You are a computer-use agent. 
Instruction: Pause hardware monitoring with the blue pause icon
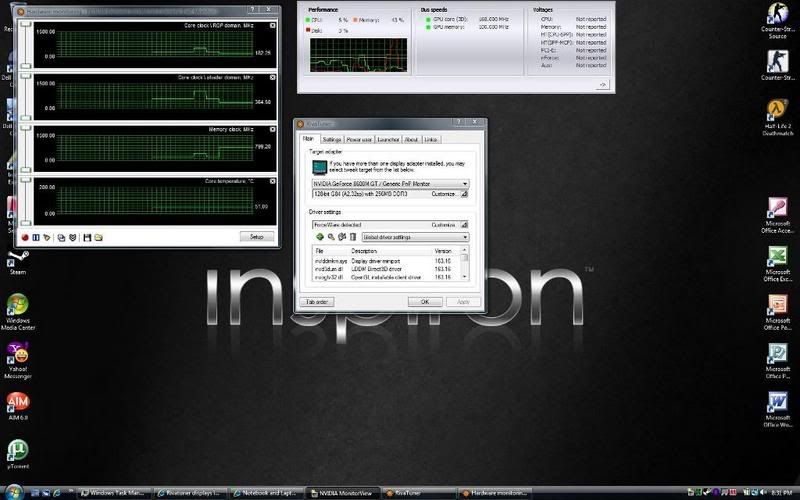(x=36, y=238)
